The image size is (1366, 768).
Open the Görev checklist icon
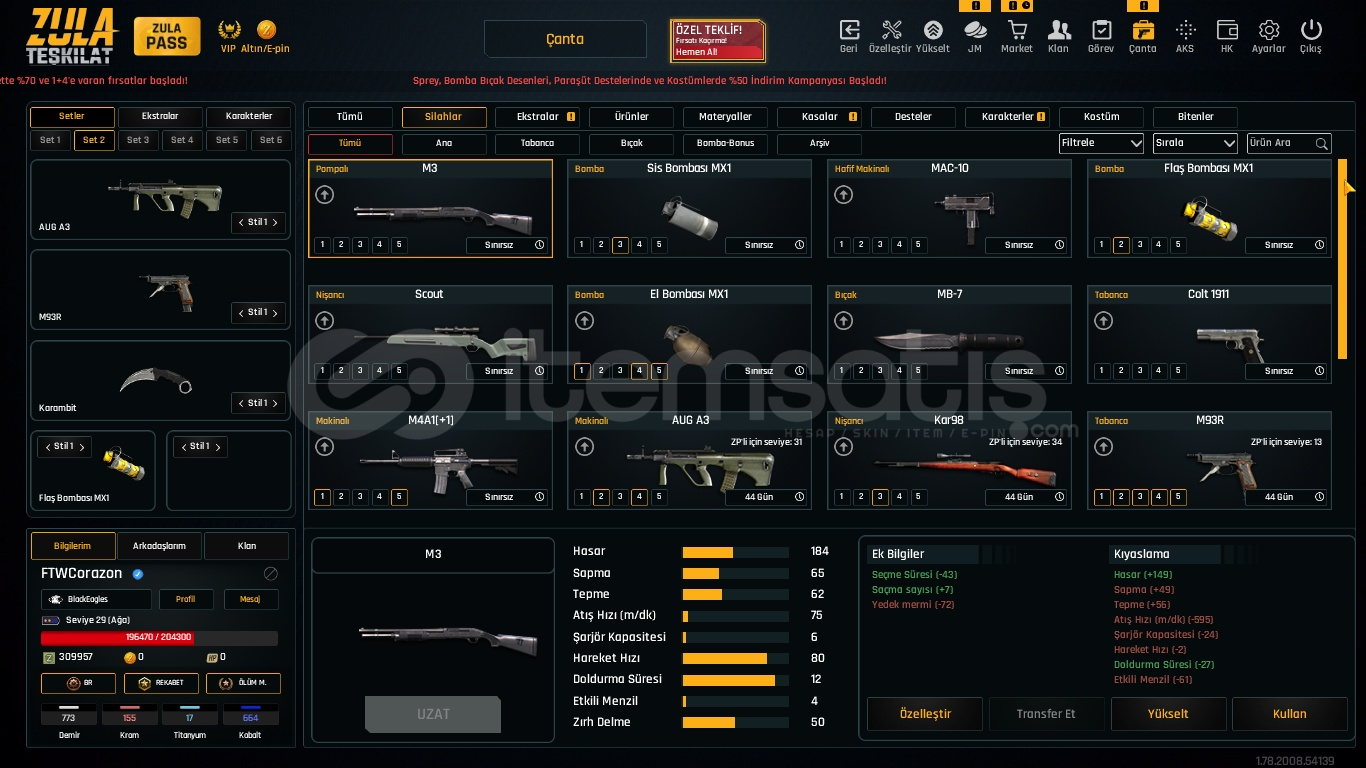pyautogui.click(x=1101, y=30)
